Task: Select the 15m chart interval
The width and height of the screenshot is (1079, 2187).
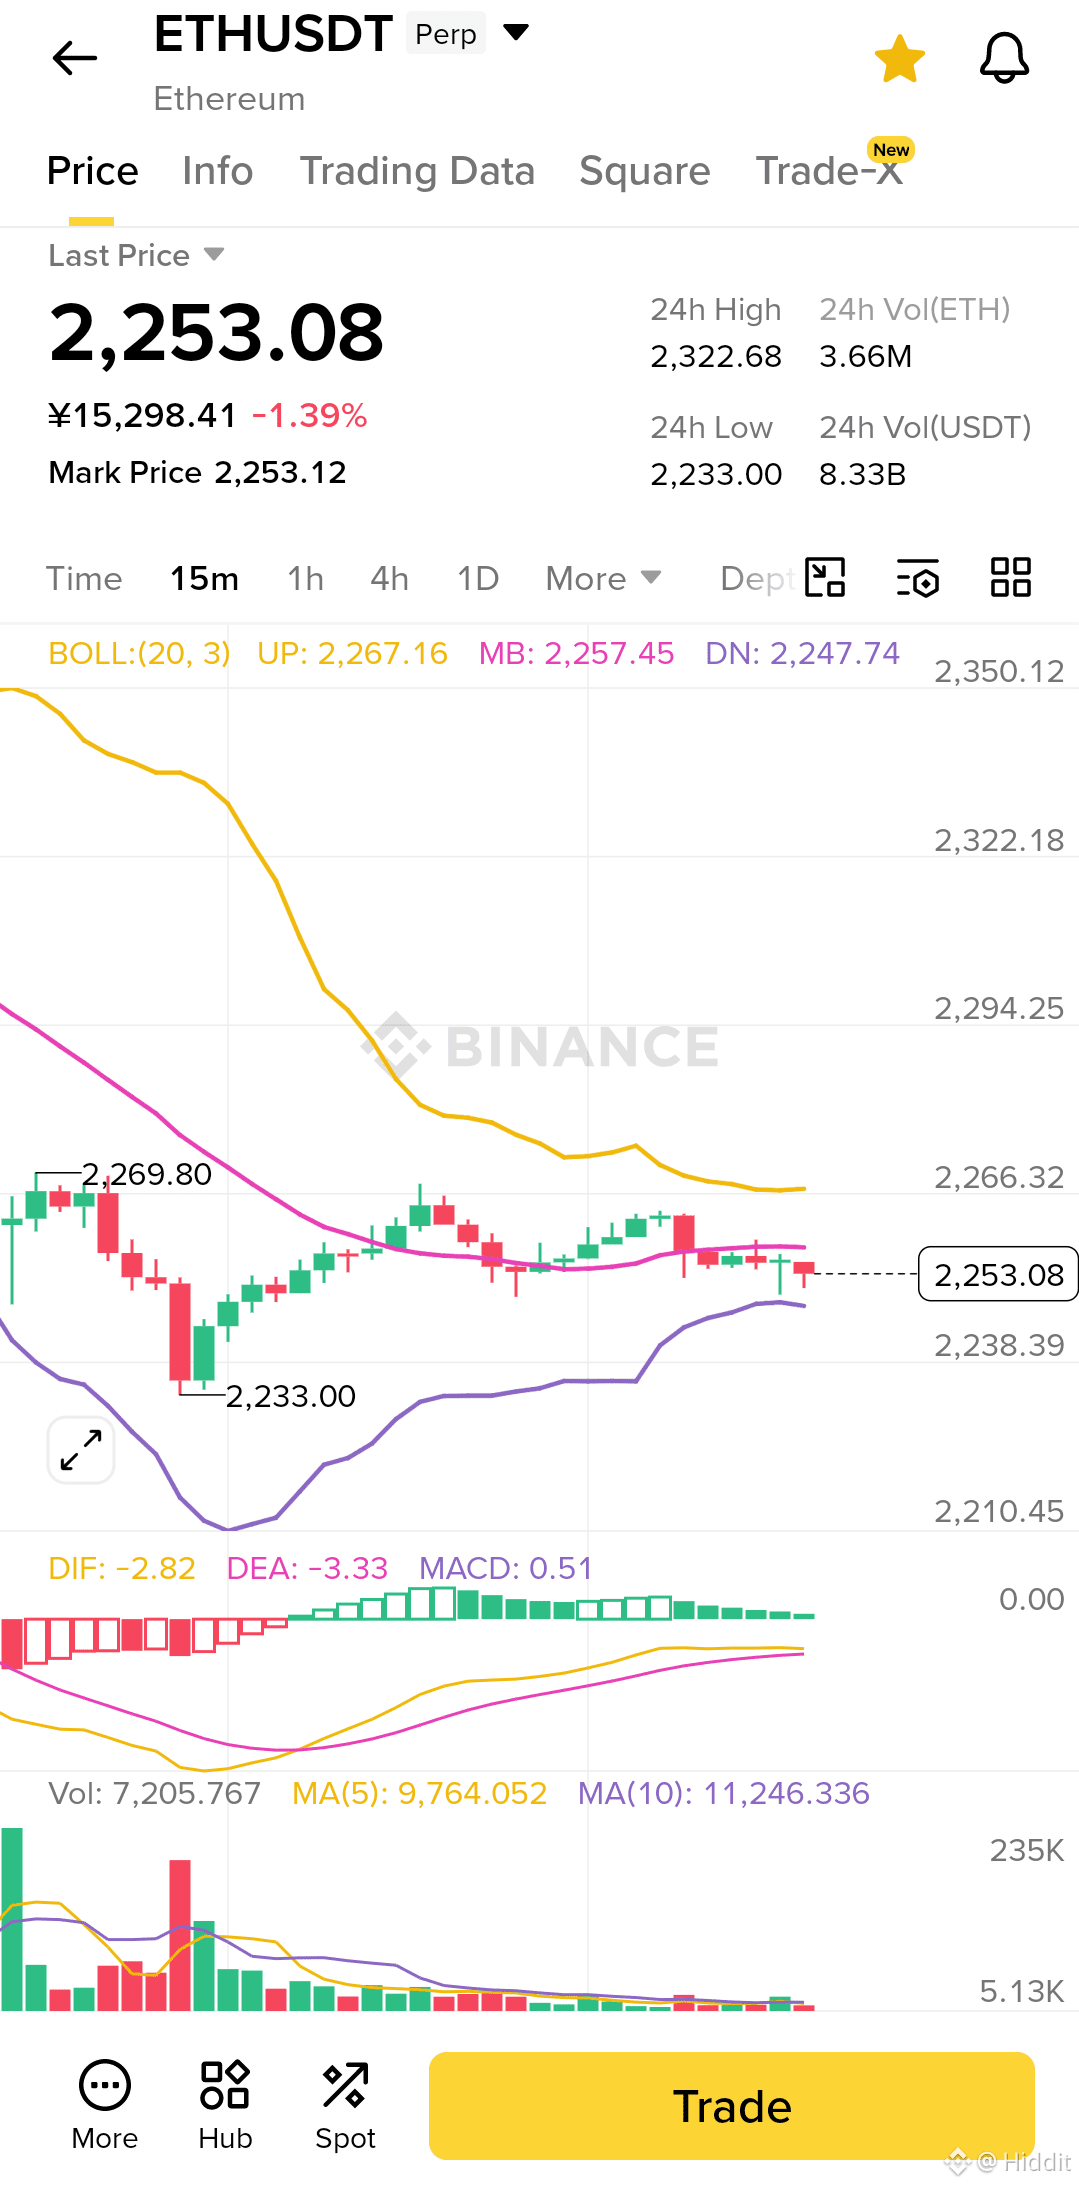Action: pyautogui.click(x=204, y=579)
